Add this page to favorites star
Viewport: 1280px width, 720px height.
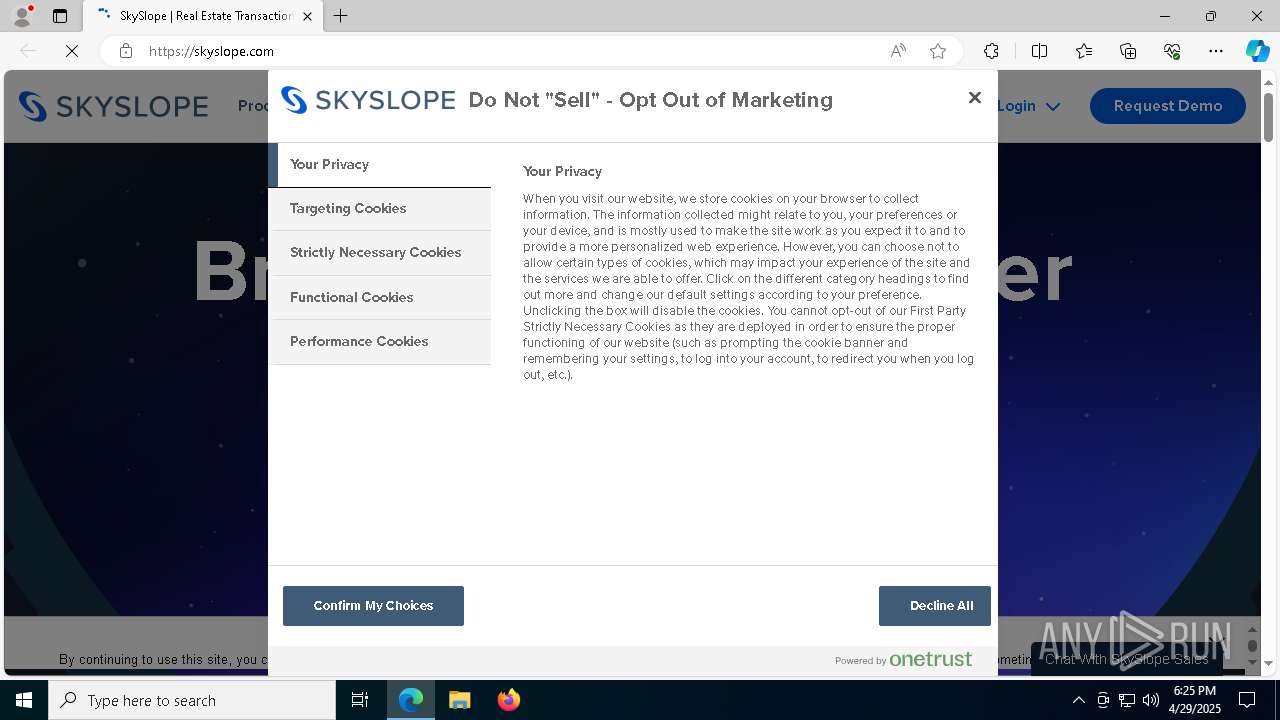[938, 51]
